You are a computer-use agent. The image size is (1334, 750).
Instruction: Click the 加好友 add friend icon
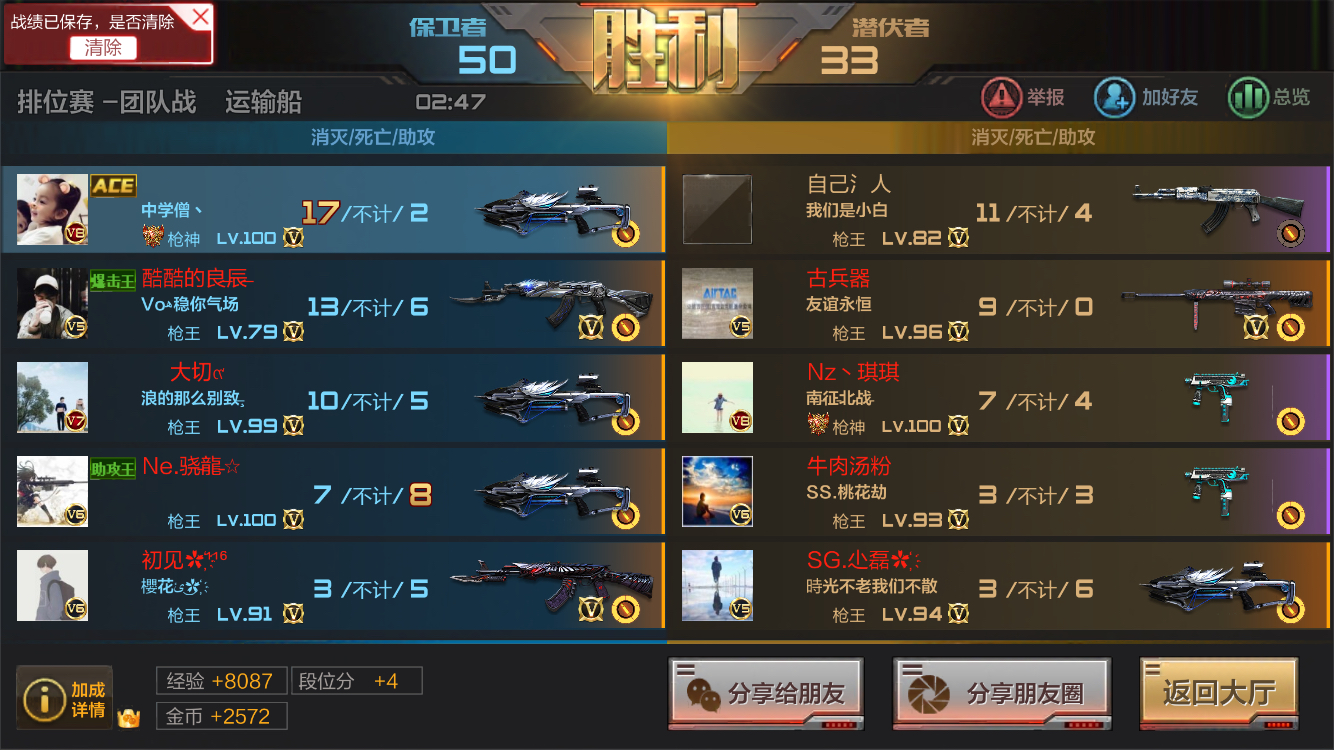1114,97
